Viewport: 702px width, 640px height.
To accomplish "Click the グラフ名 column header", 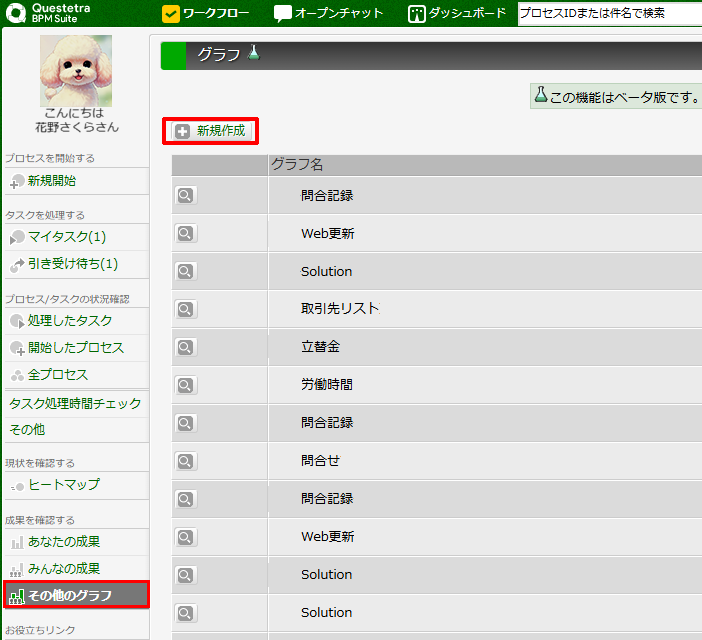I will tap(297, 165).
